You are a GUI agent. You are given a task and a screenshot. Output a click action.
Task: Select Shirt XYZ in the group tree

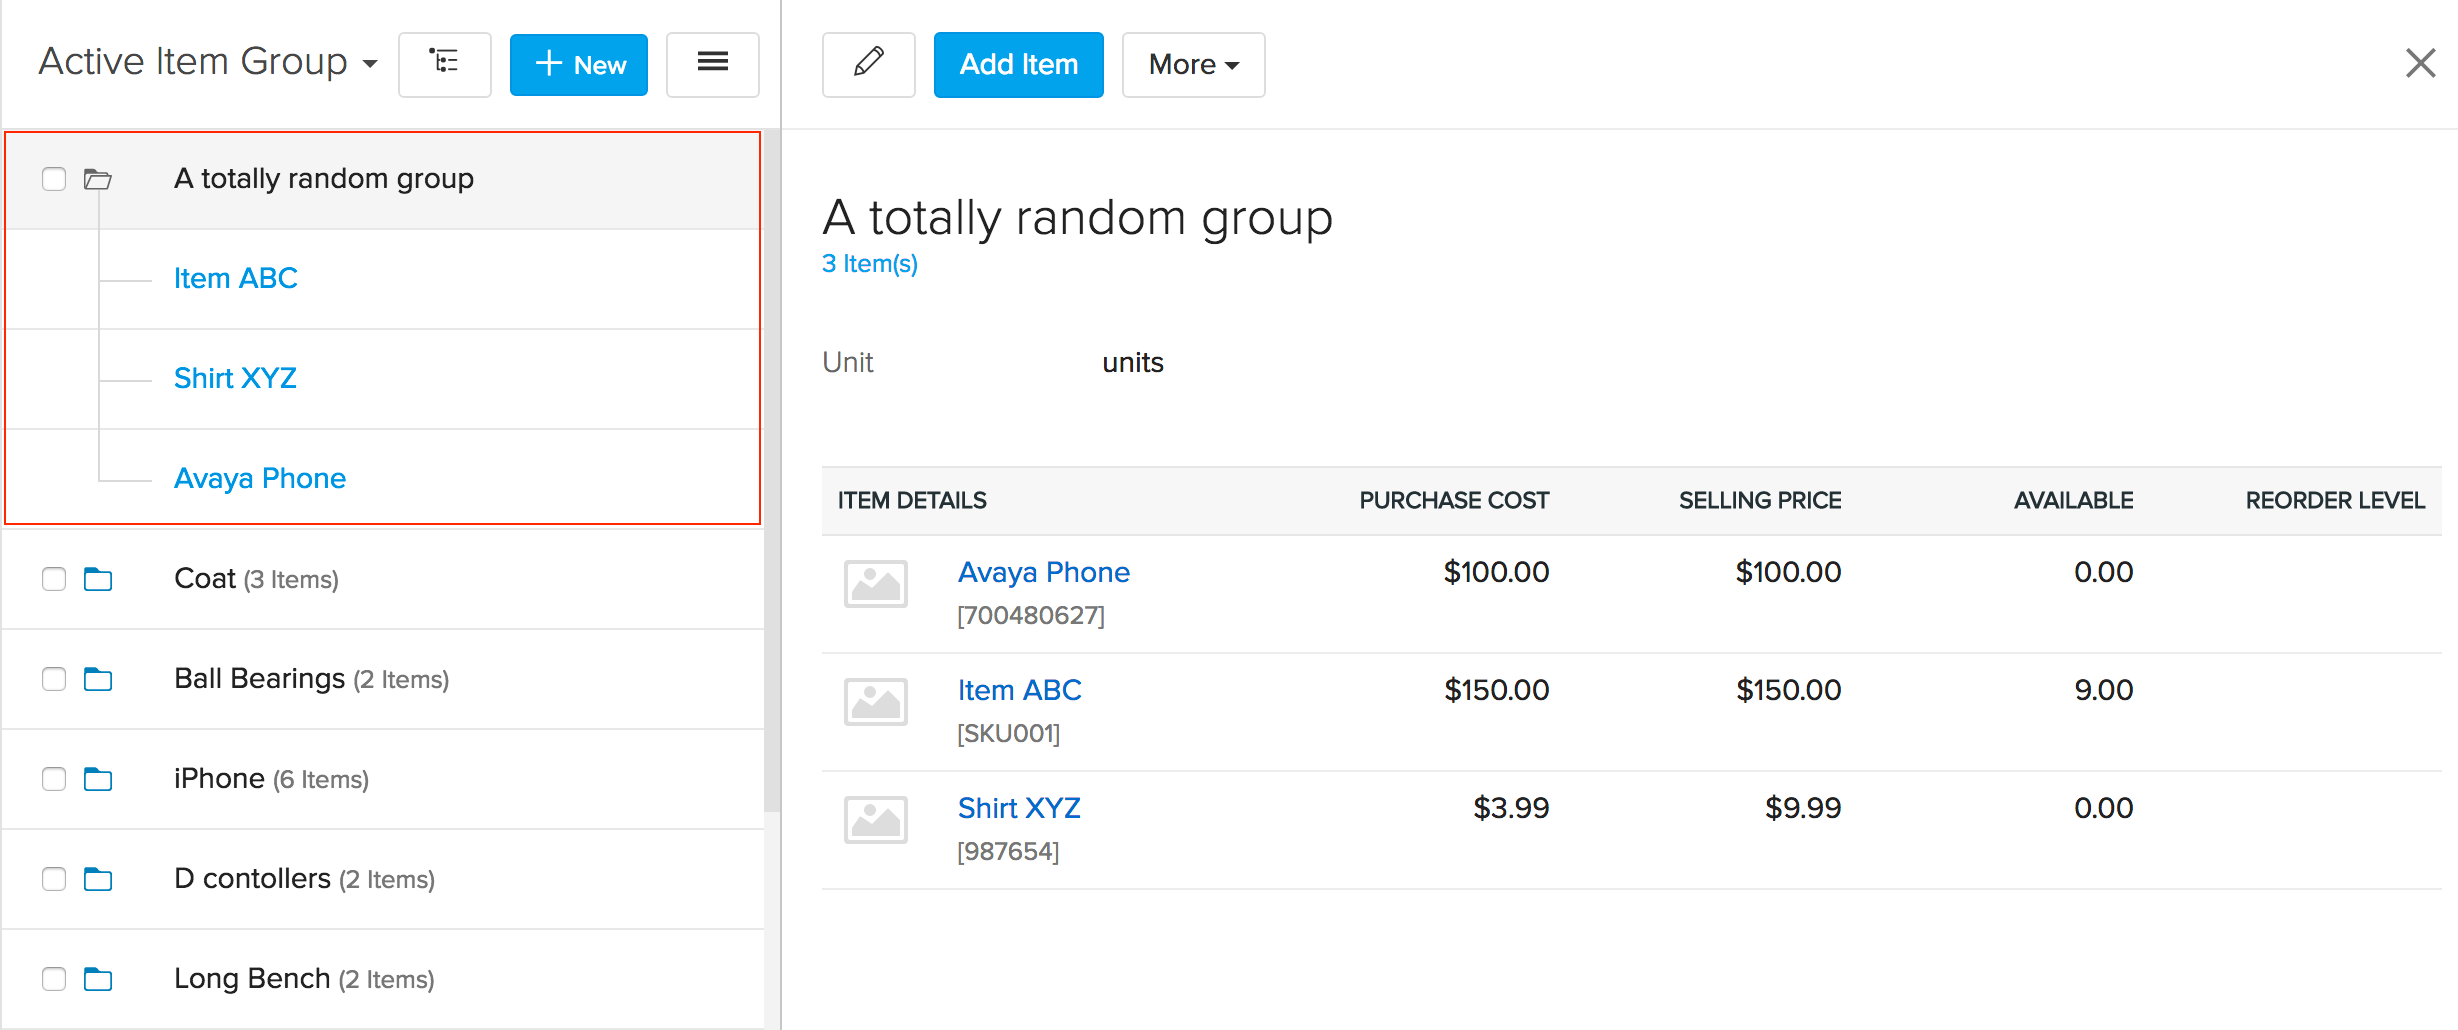pos(235,378)
